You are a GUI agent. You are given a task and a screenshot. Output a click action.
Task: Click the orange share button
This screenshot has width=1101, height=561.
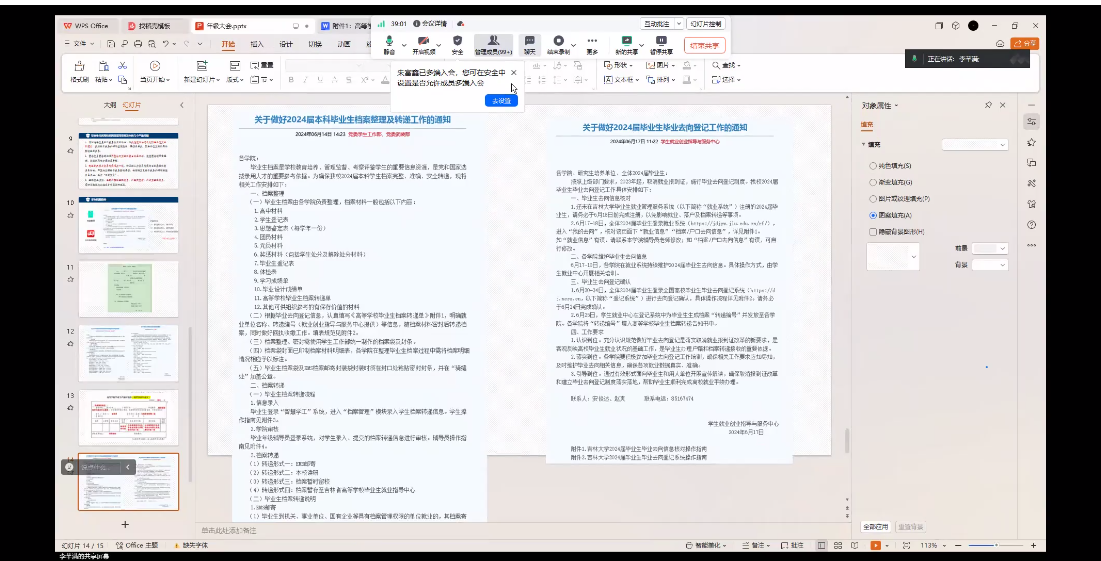[1024, 44]
